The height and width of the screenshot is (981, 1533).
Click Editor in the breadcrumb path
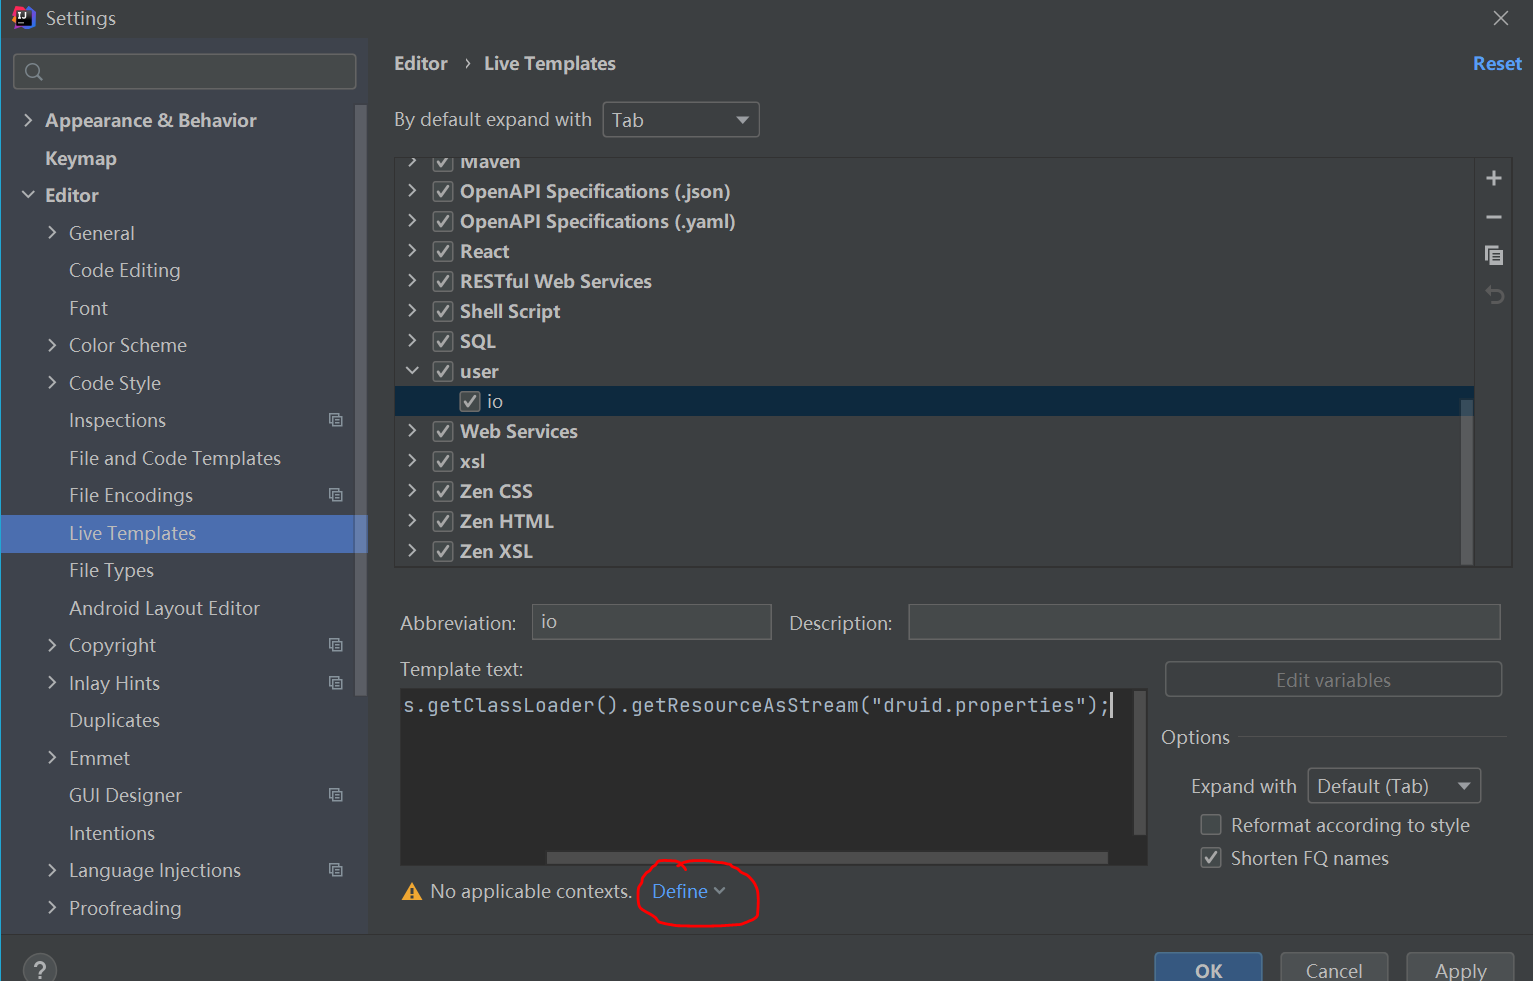point(421,63)
